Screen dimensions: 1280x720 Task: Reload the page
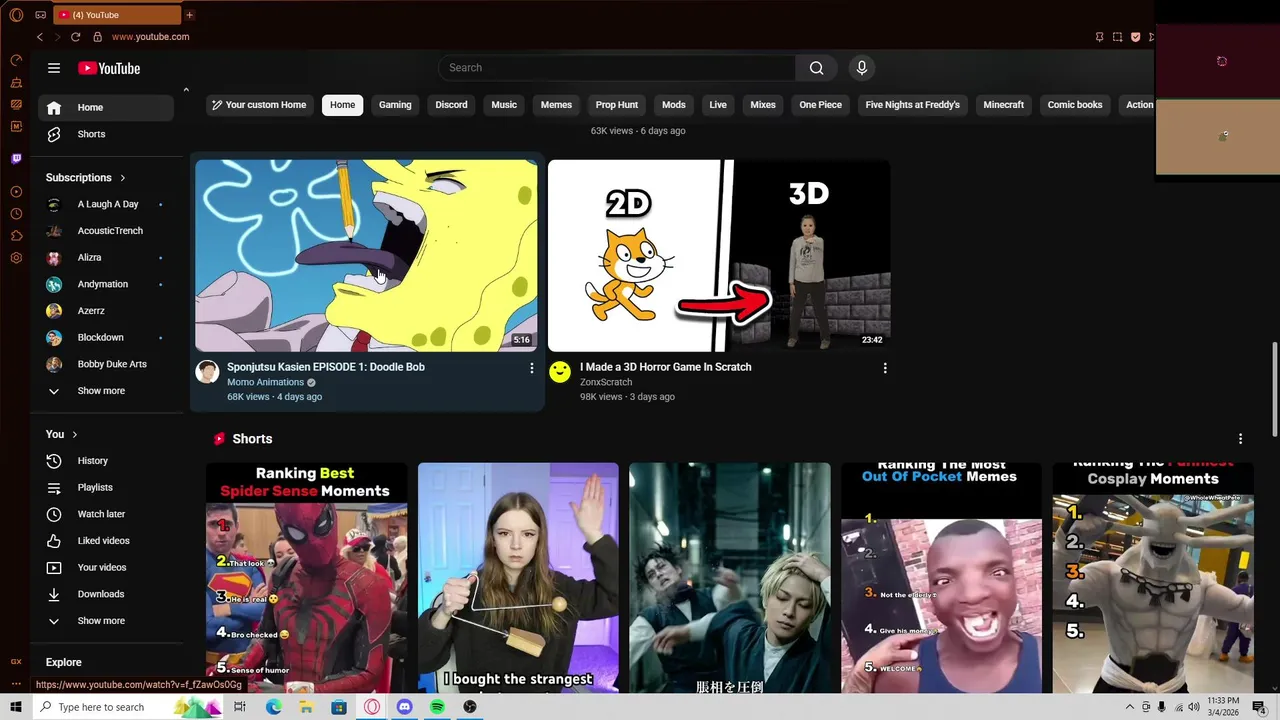(75, 37)
